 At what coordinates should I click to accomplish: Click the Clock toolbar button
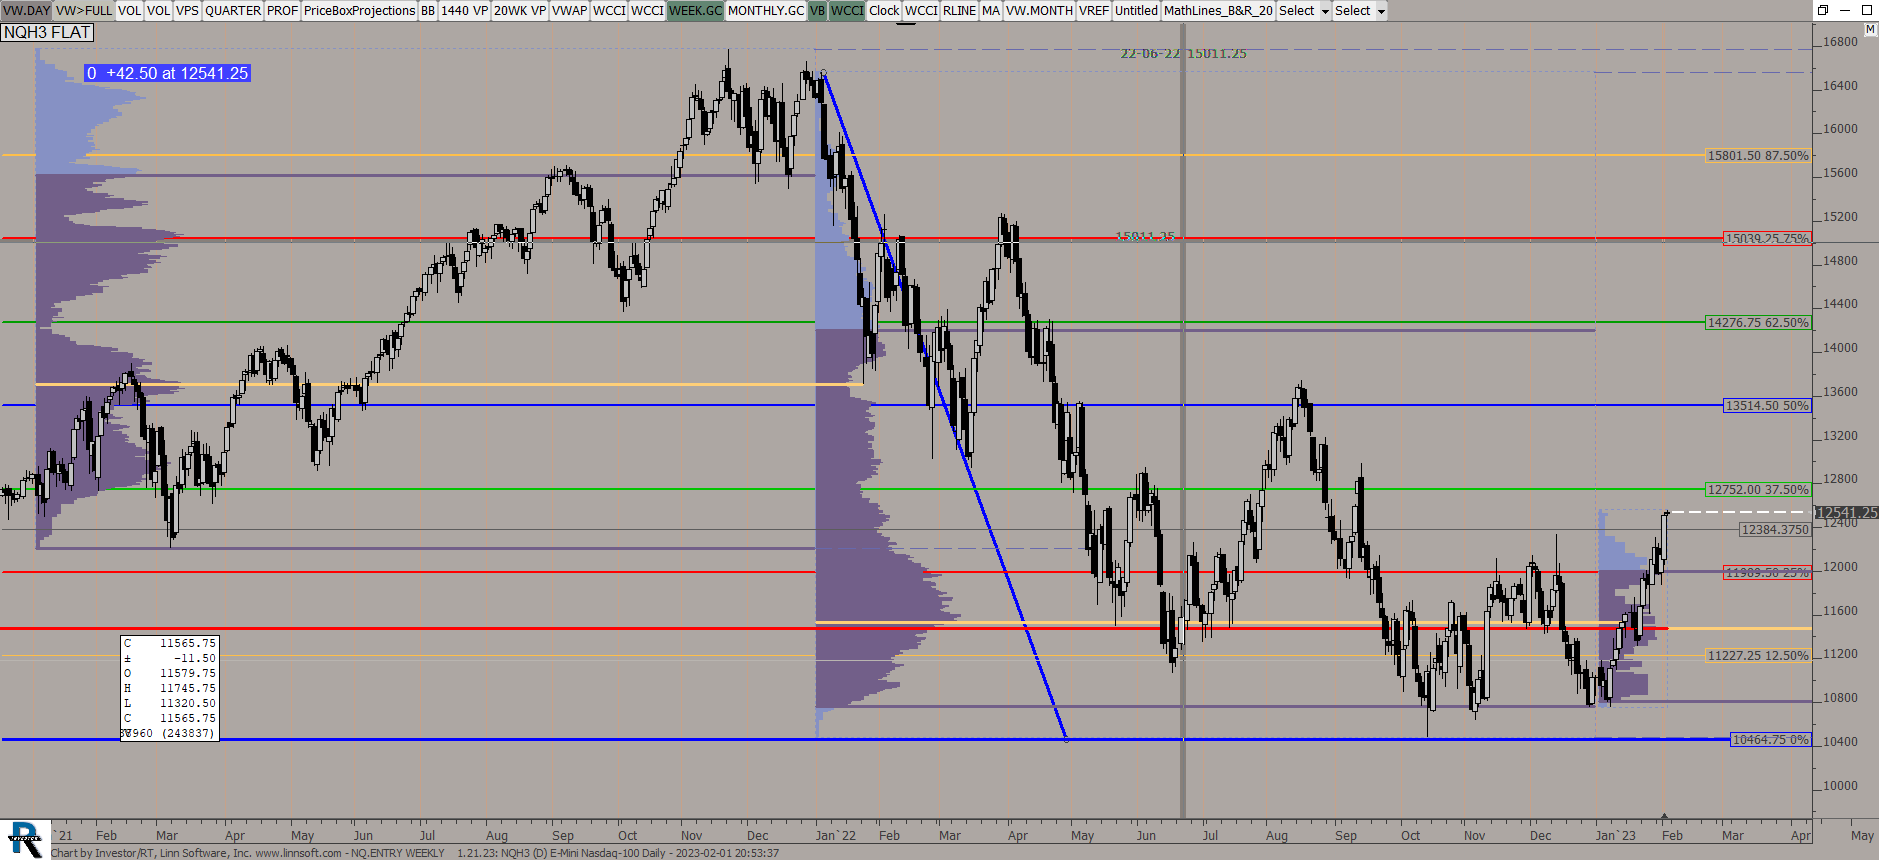884,11
